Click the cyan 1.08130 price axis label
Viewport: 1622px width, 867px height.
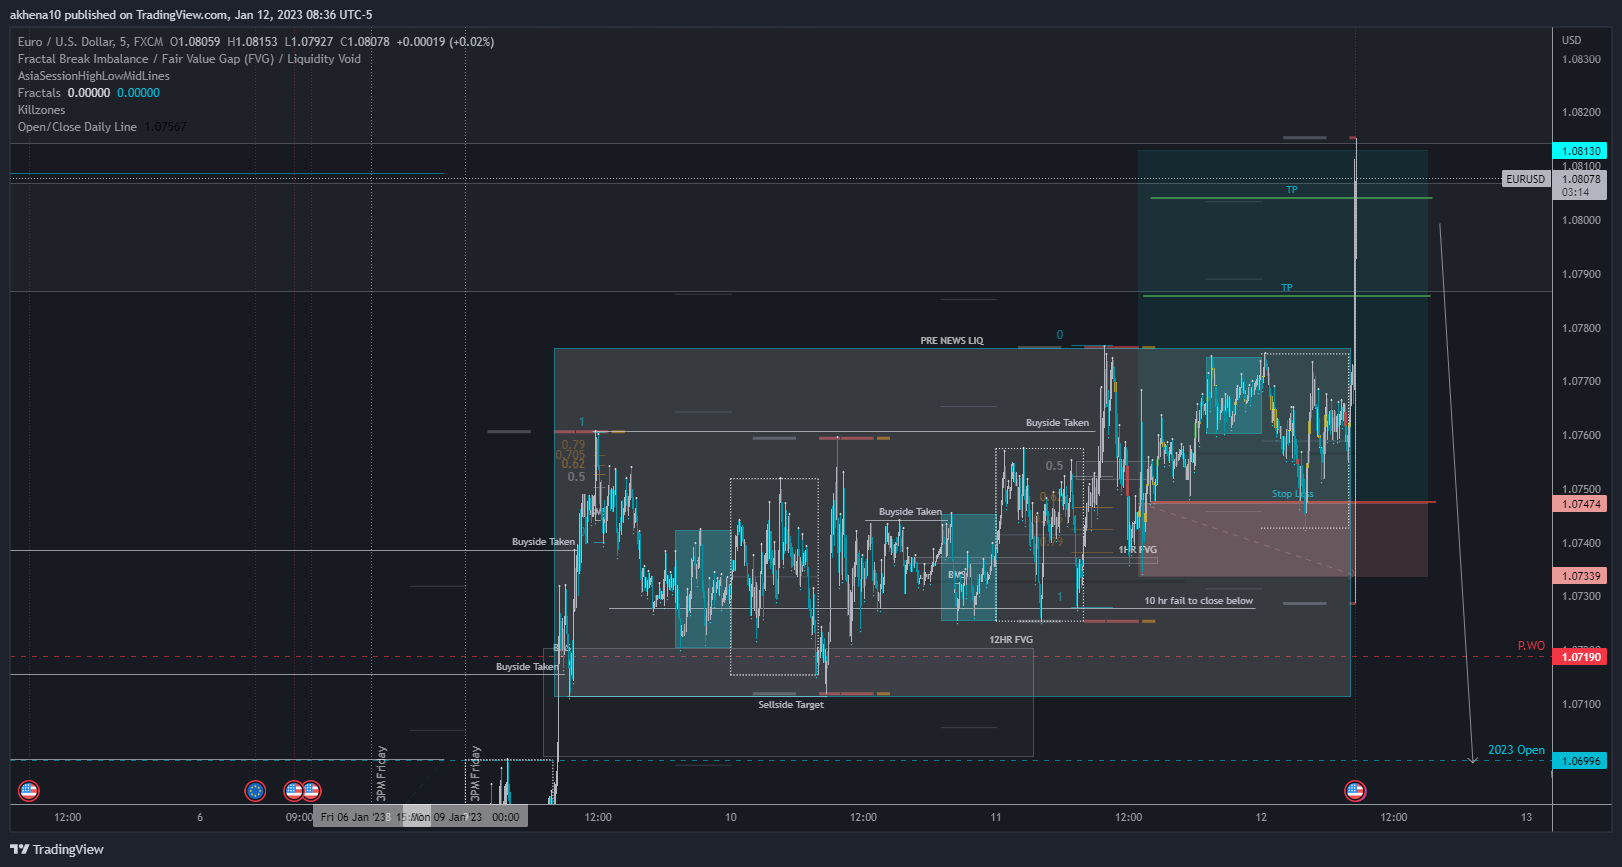(1580, 151)
